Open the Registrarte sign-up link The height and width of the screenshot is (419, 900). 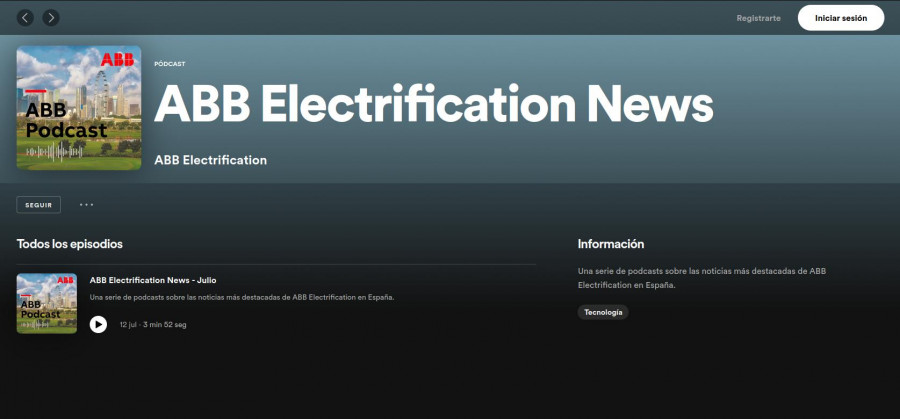click(x=758, y=18)
